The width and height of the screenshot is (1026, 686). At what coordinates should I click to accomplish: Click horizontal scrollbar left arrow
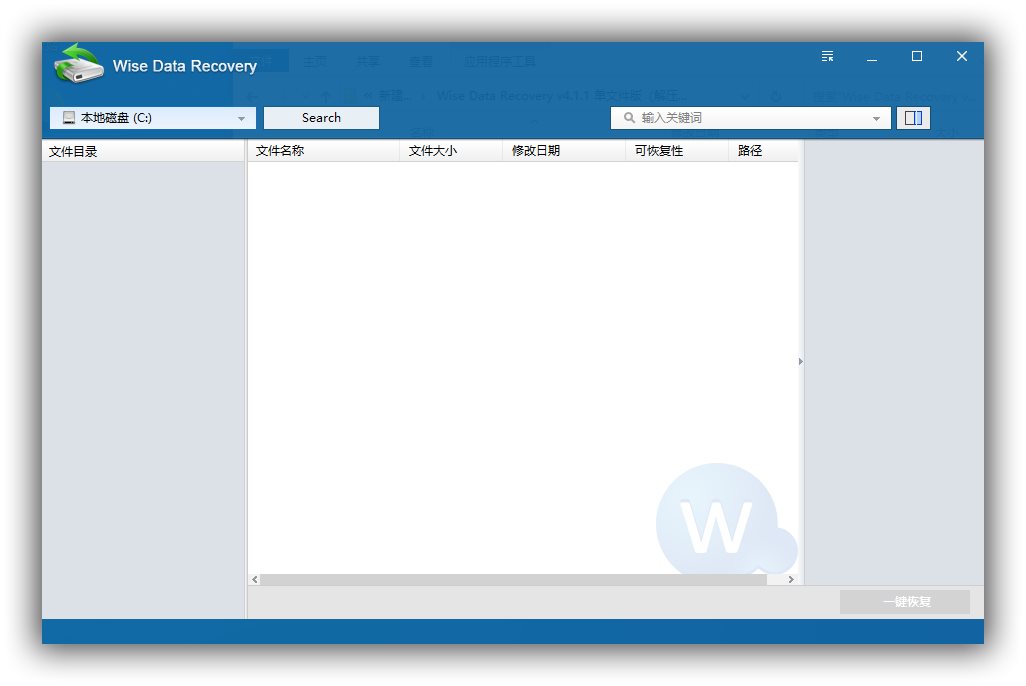tap(255, 579)
